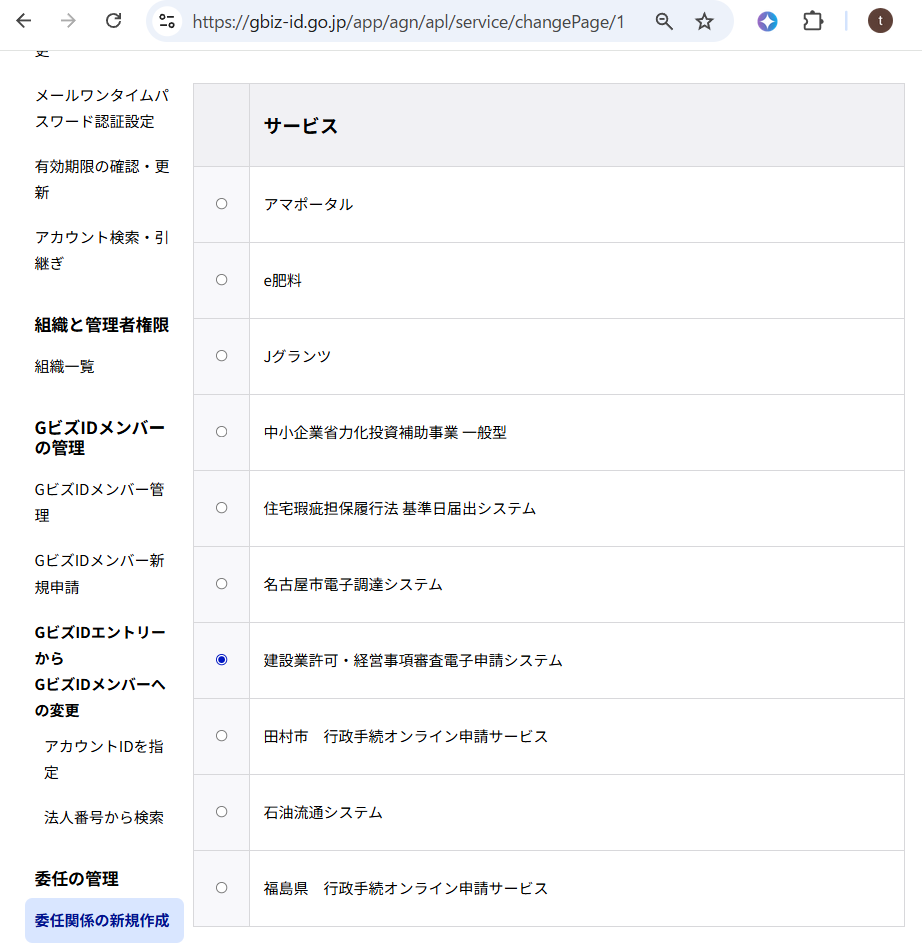Open メールワンタイムパスワード認証設定 sidebar link
Image resolution: width=922 pixels, height=943 pixels.
pos(102,108)
